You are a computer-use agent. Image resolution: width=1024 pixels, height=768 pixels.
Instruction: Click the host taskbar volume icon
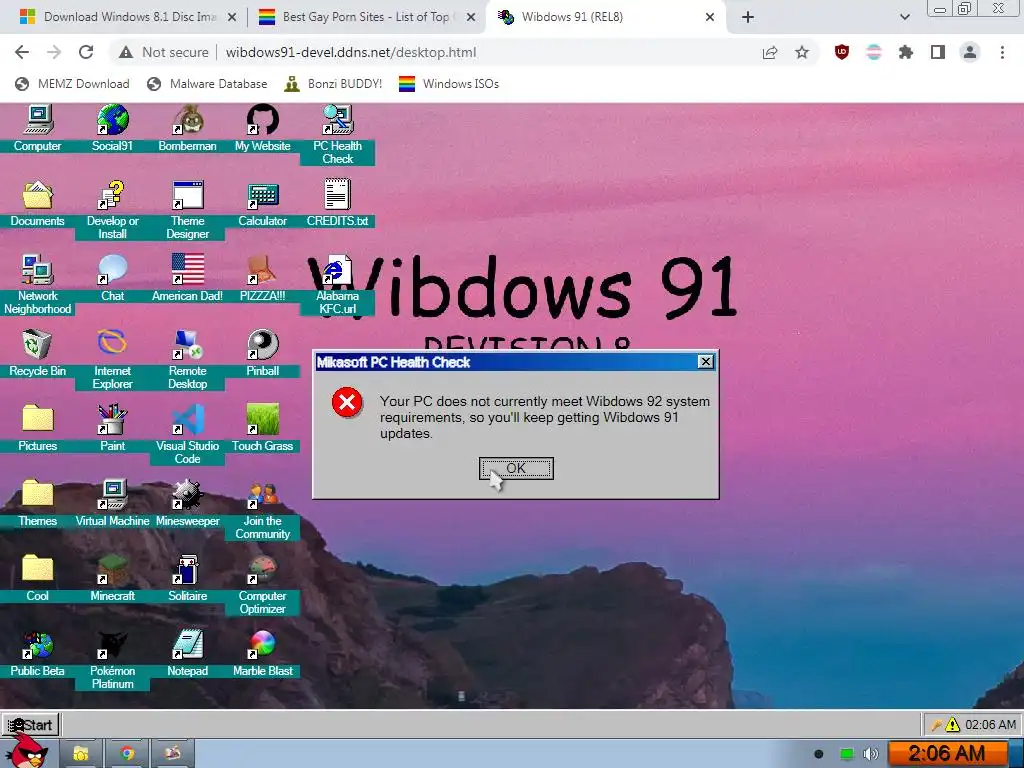point(870,754)
